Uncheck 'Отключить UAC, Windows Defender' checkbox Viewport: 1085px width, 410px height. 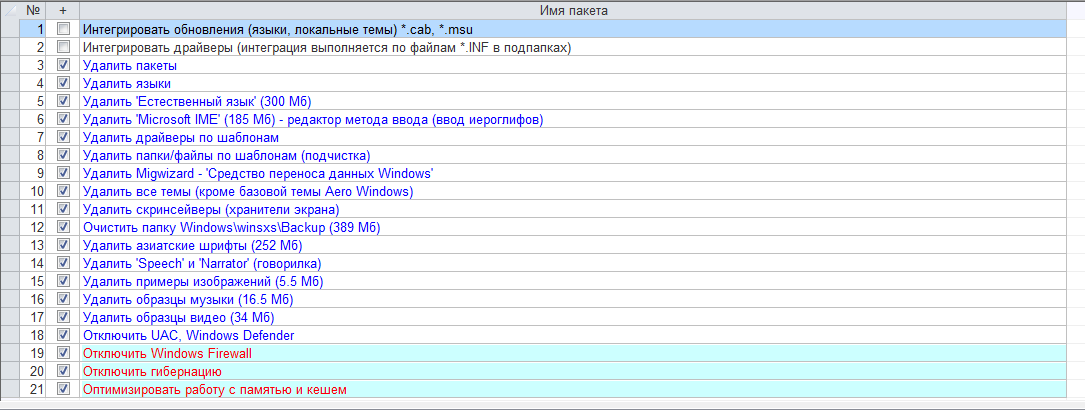coord(64,335)
